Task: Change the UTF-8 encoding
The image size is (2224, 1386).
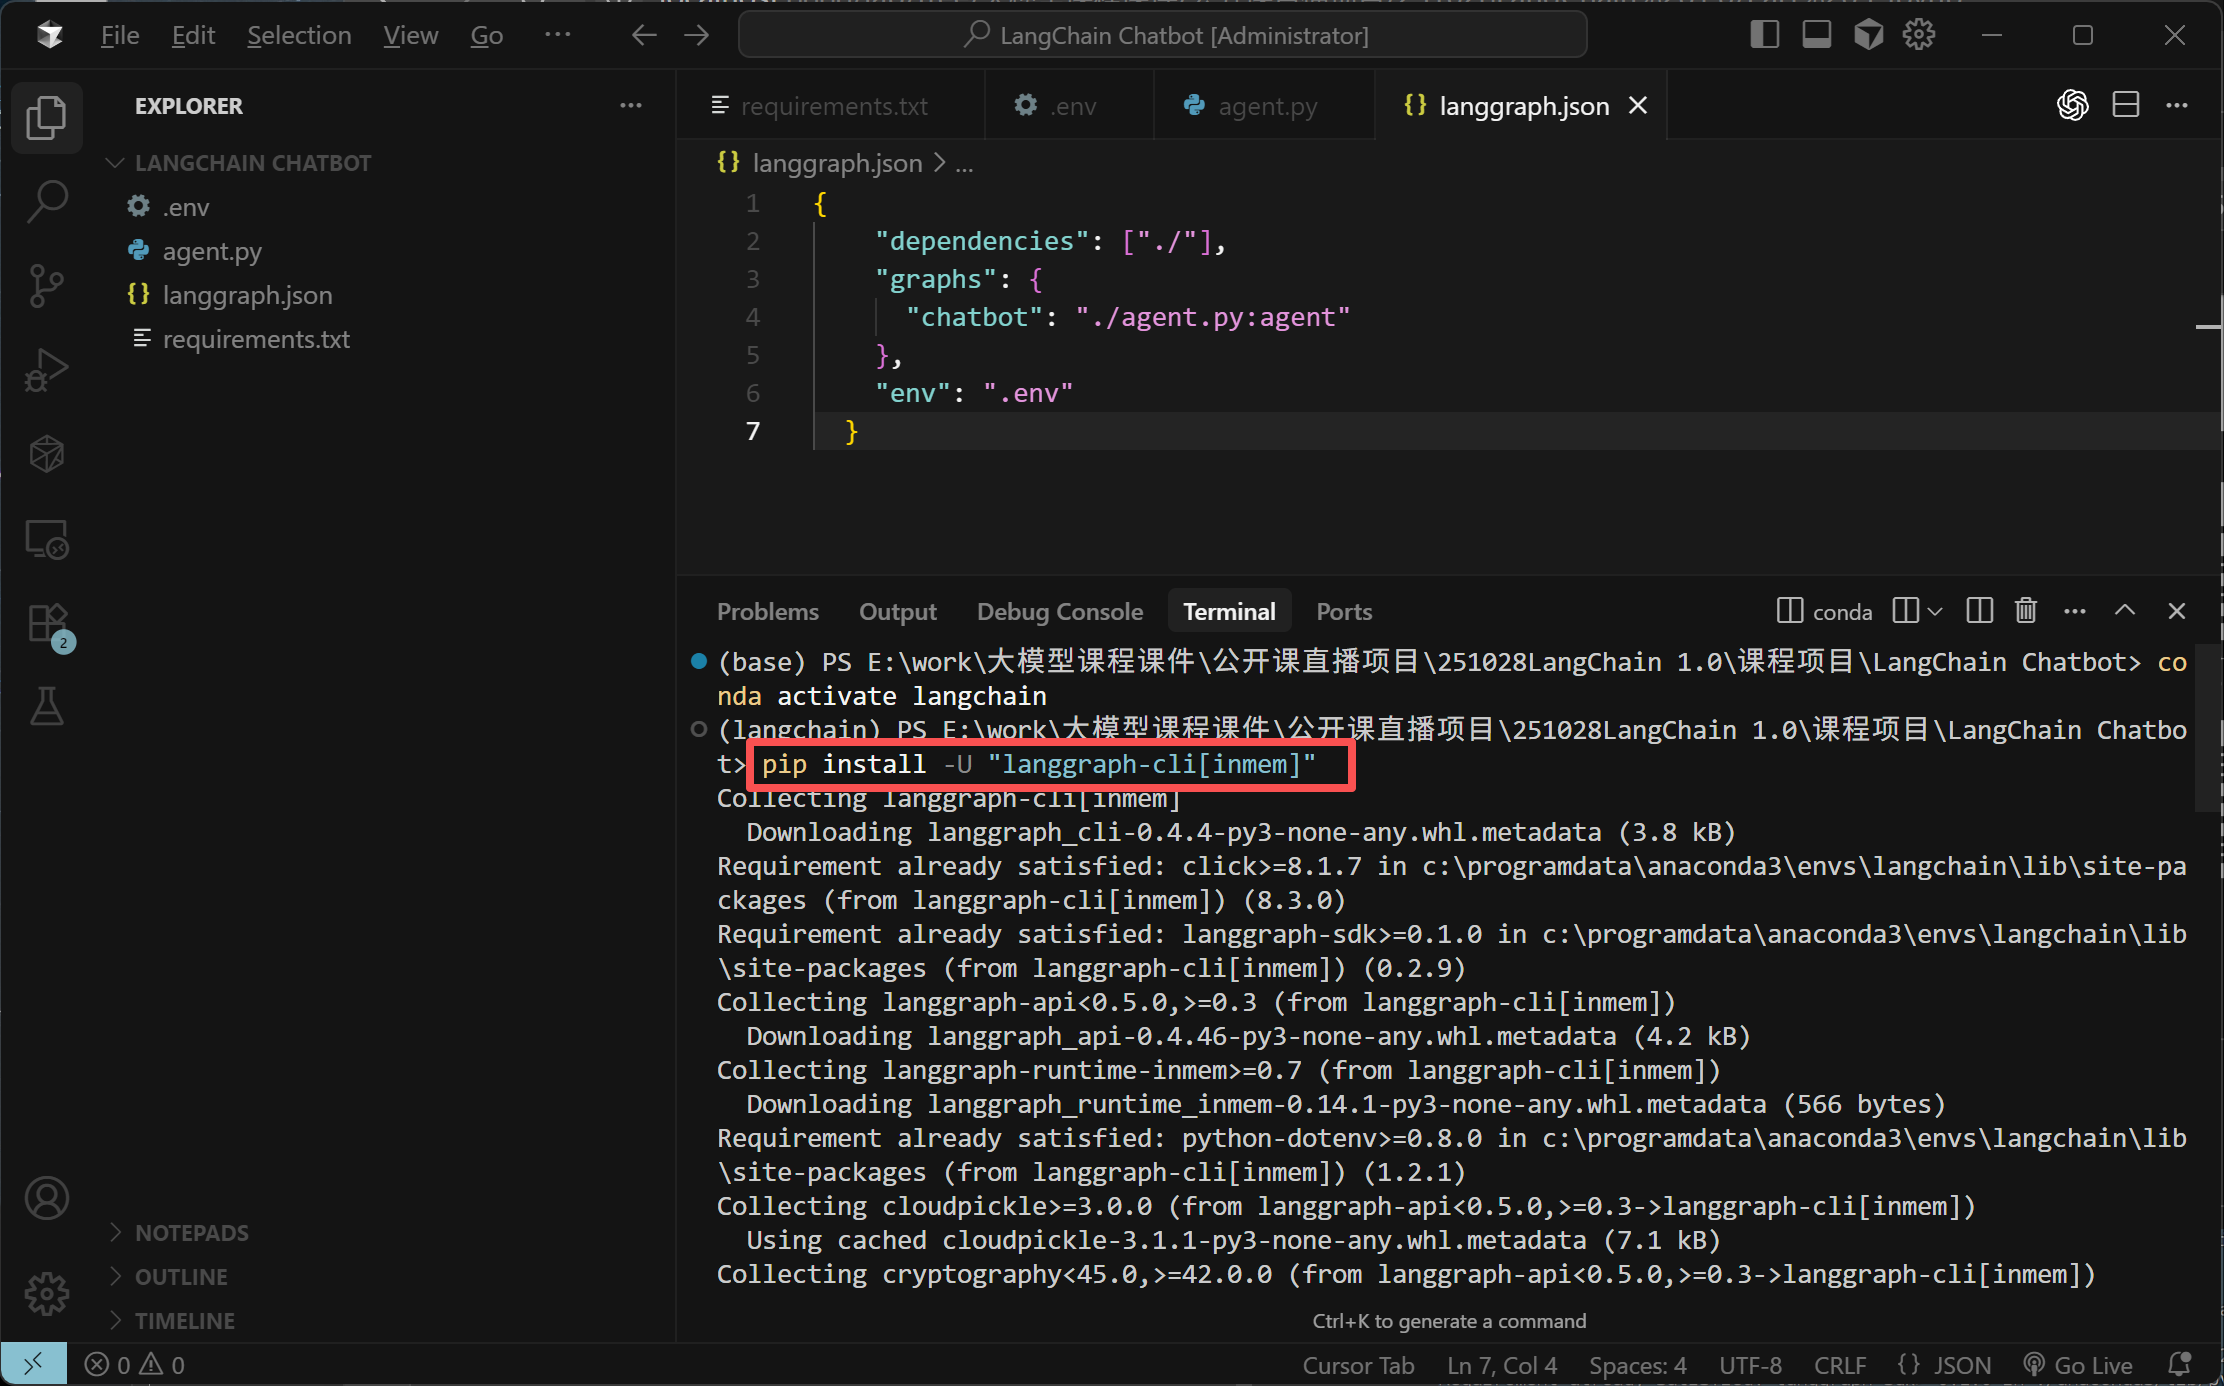Action: 1750,1364
